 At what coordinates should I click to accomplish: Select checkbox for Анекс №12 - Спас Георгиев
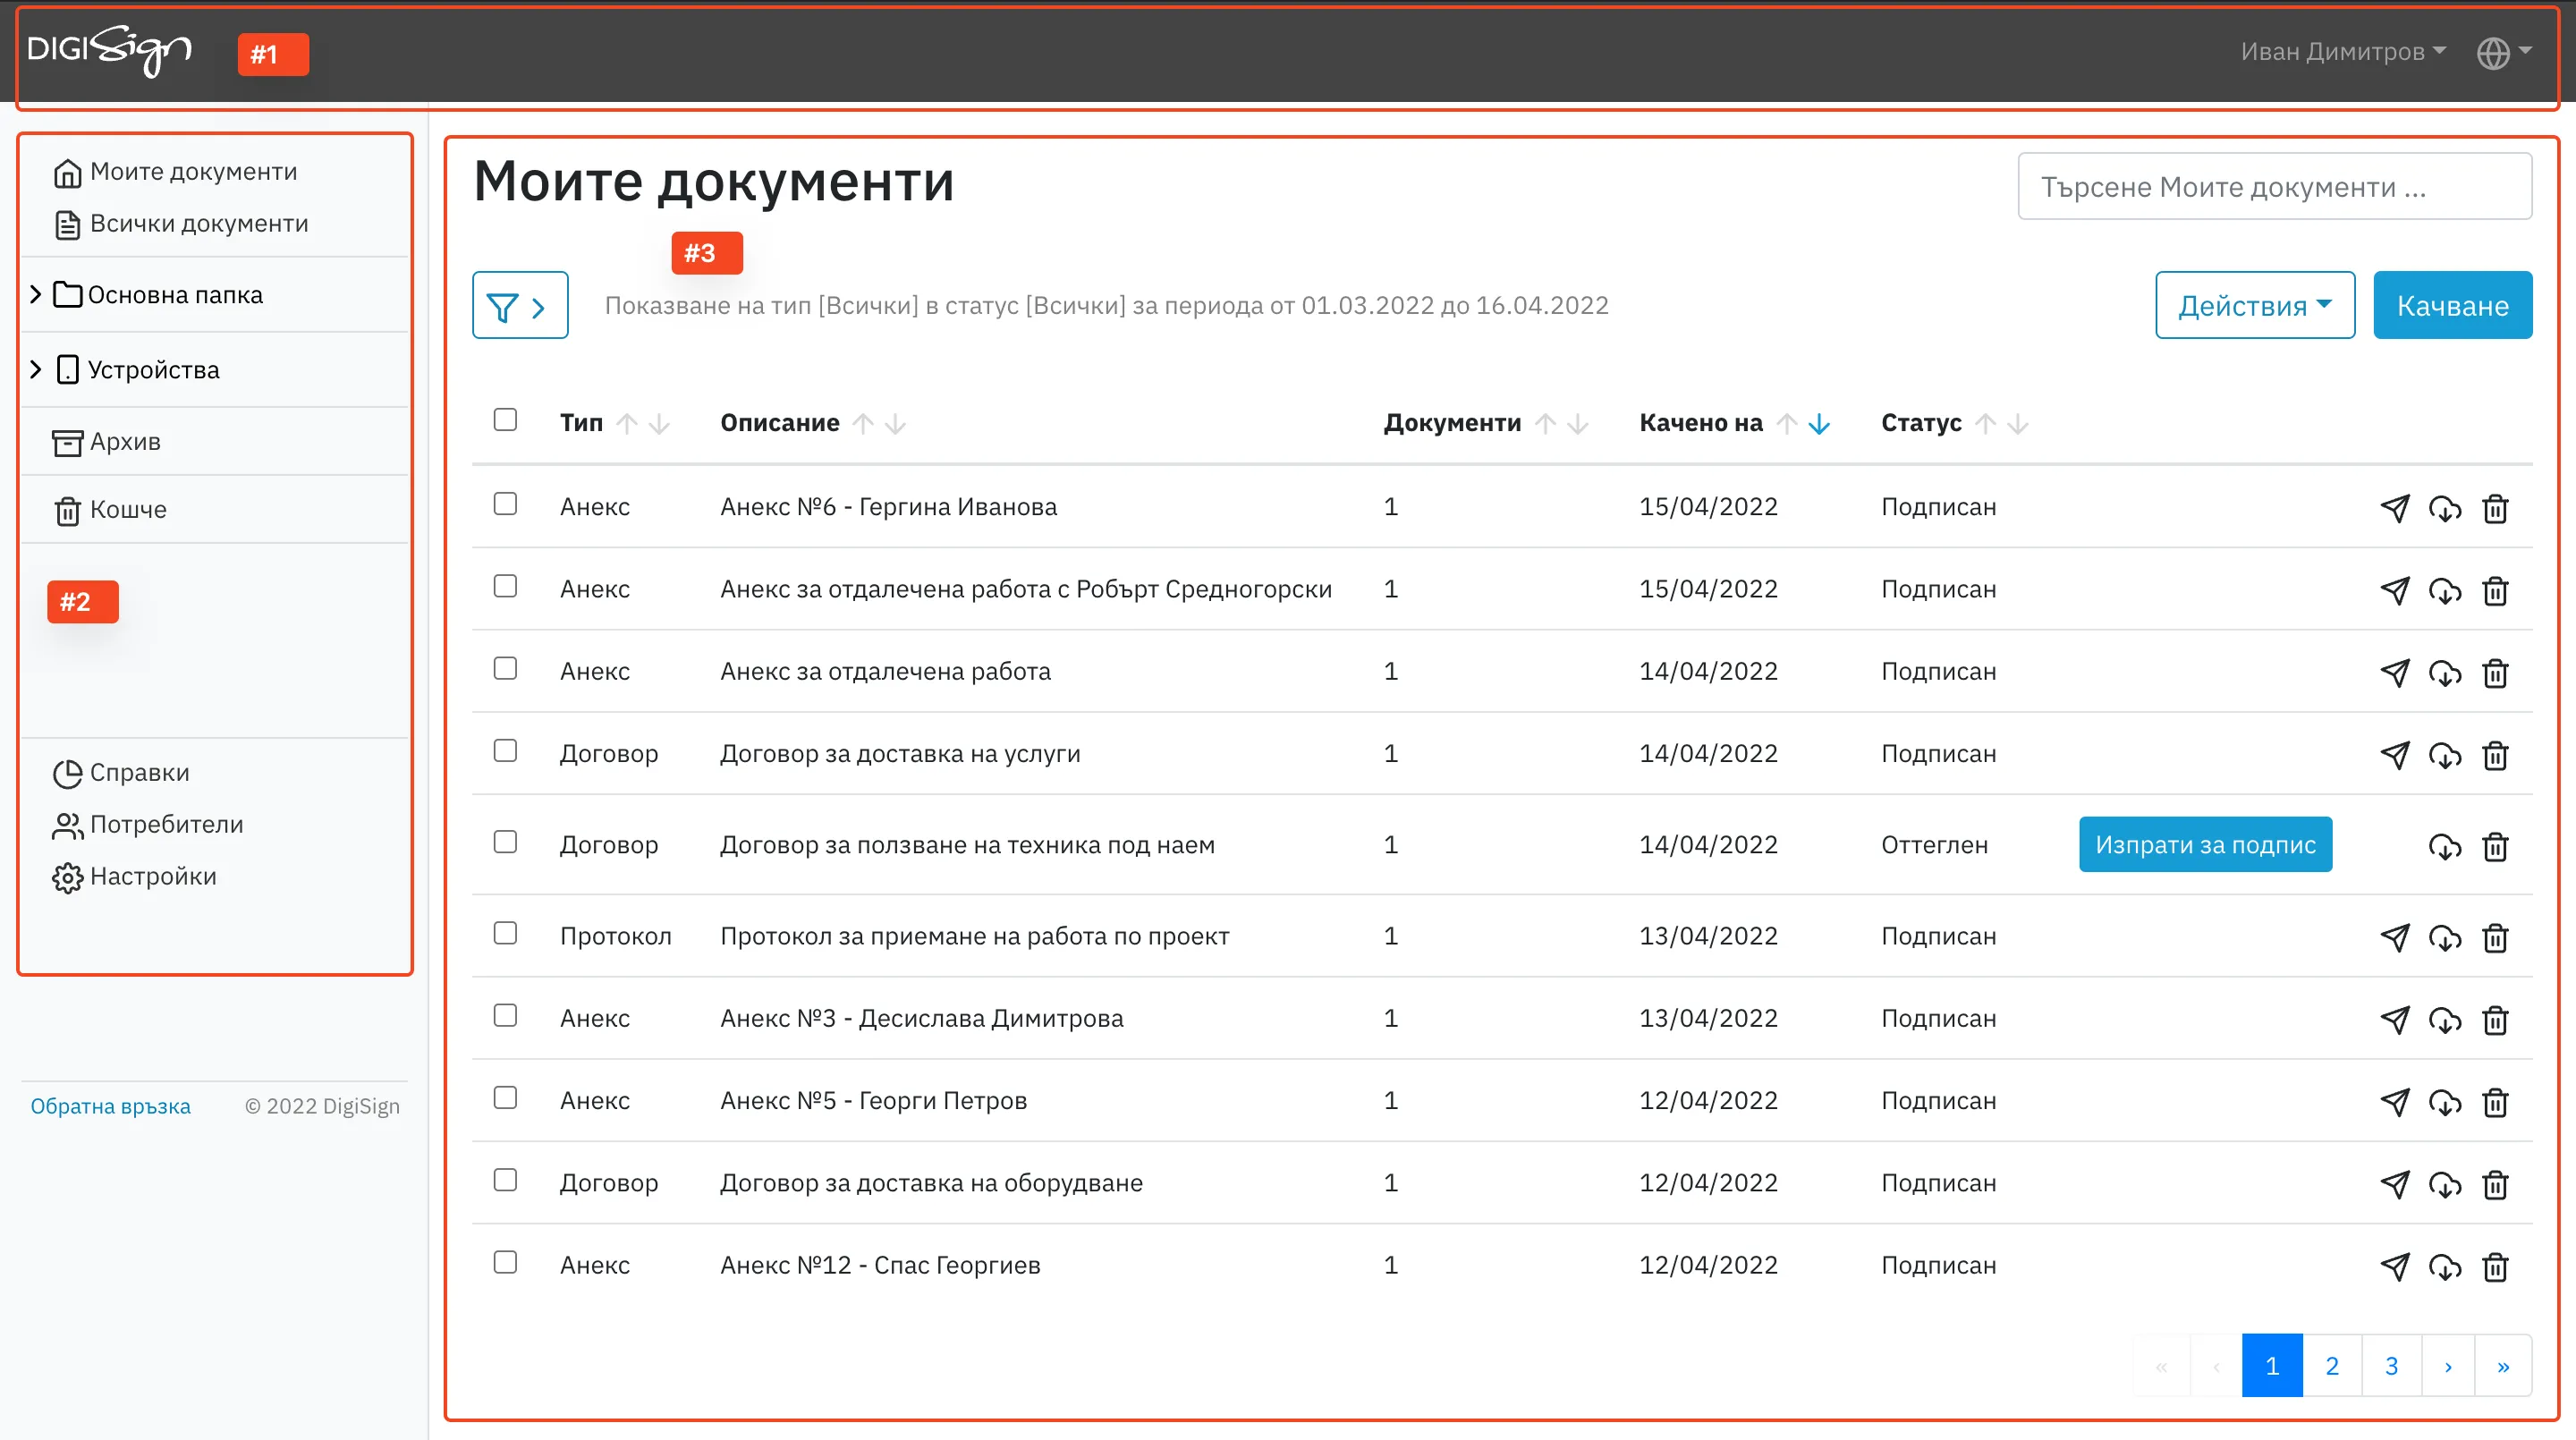pyautogui.click(x=505, y=1261)
